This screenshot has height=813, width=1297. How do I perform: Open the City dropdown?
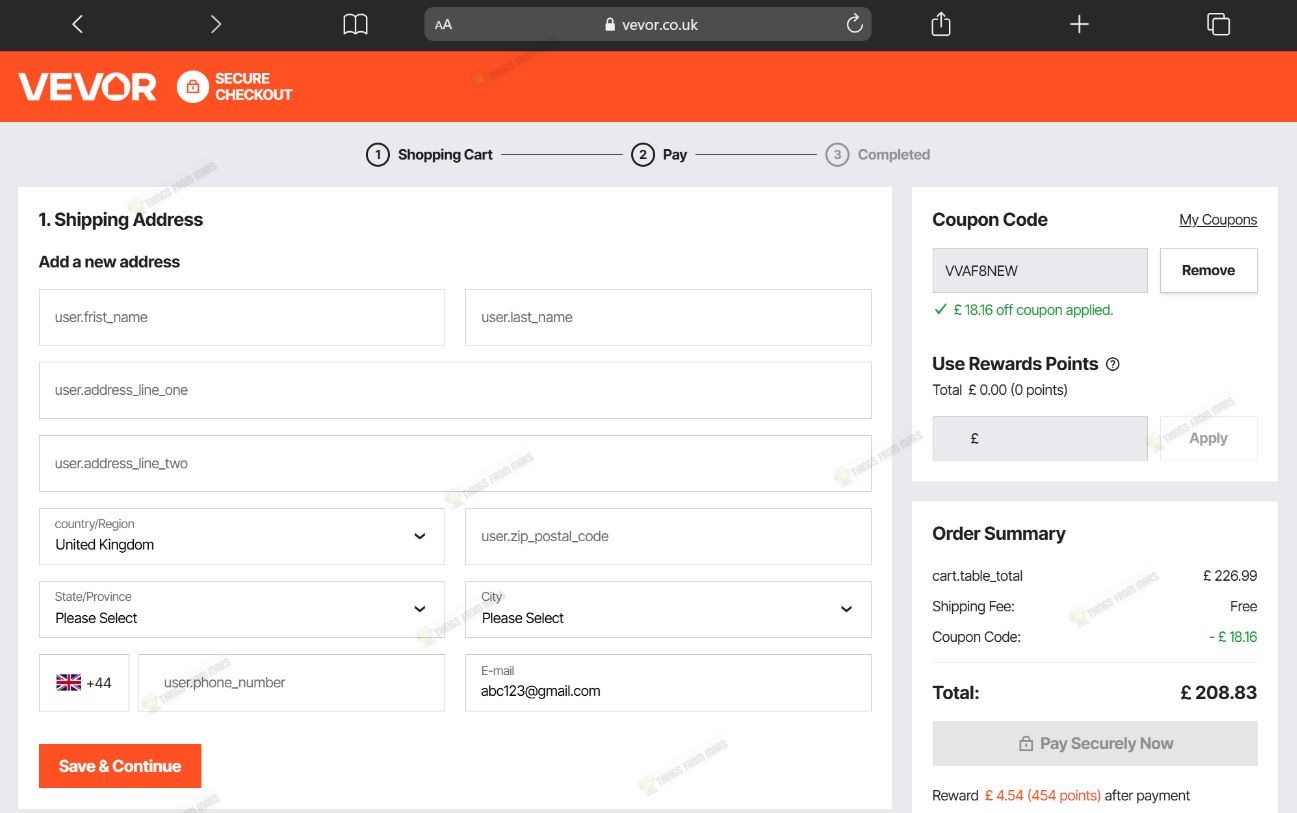click(x=668, y=609)
